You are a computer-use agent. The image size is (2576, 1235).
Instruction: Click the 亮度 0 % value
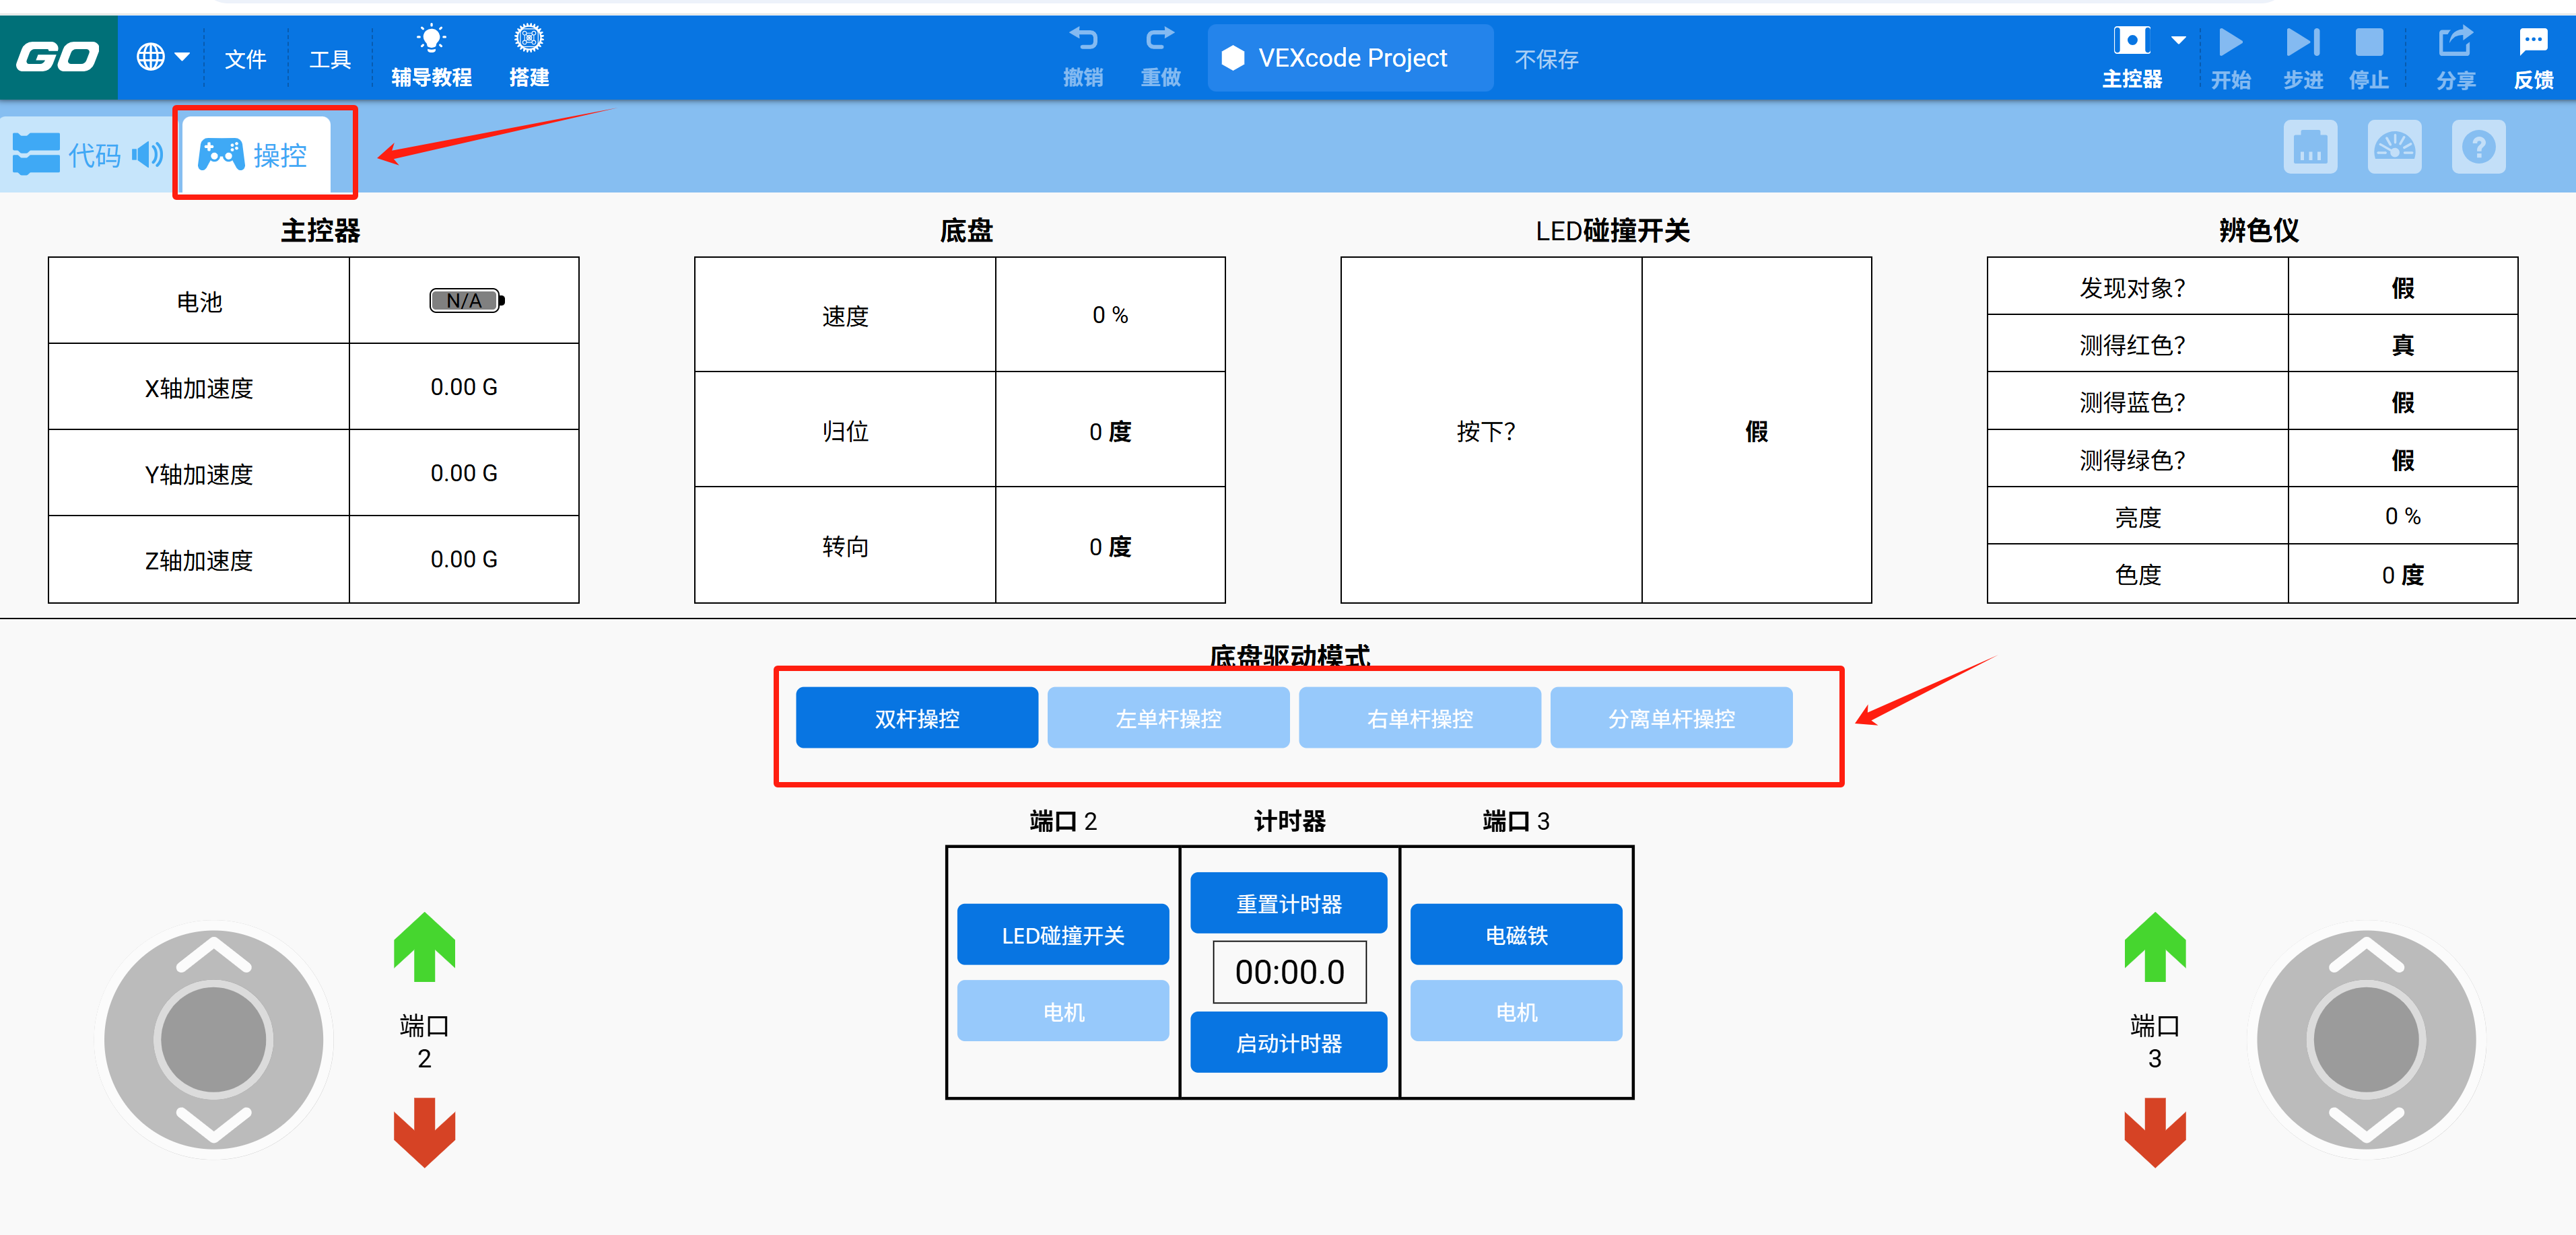[2402, 516]
